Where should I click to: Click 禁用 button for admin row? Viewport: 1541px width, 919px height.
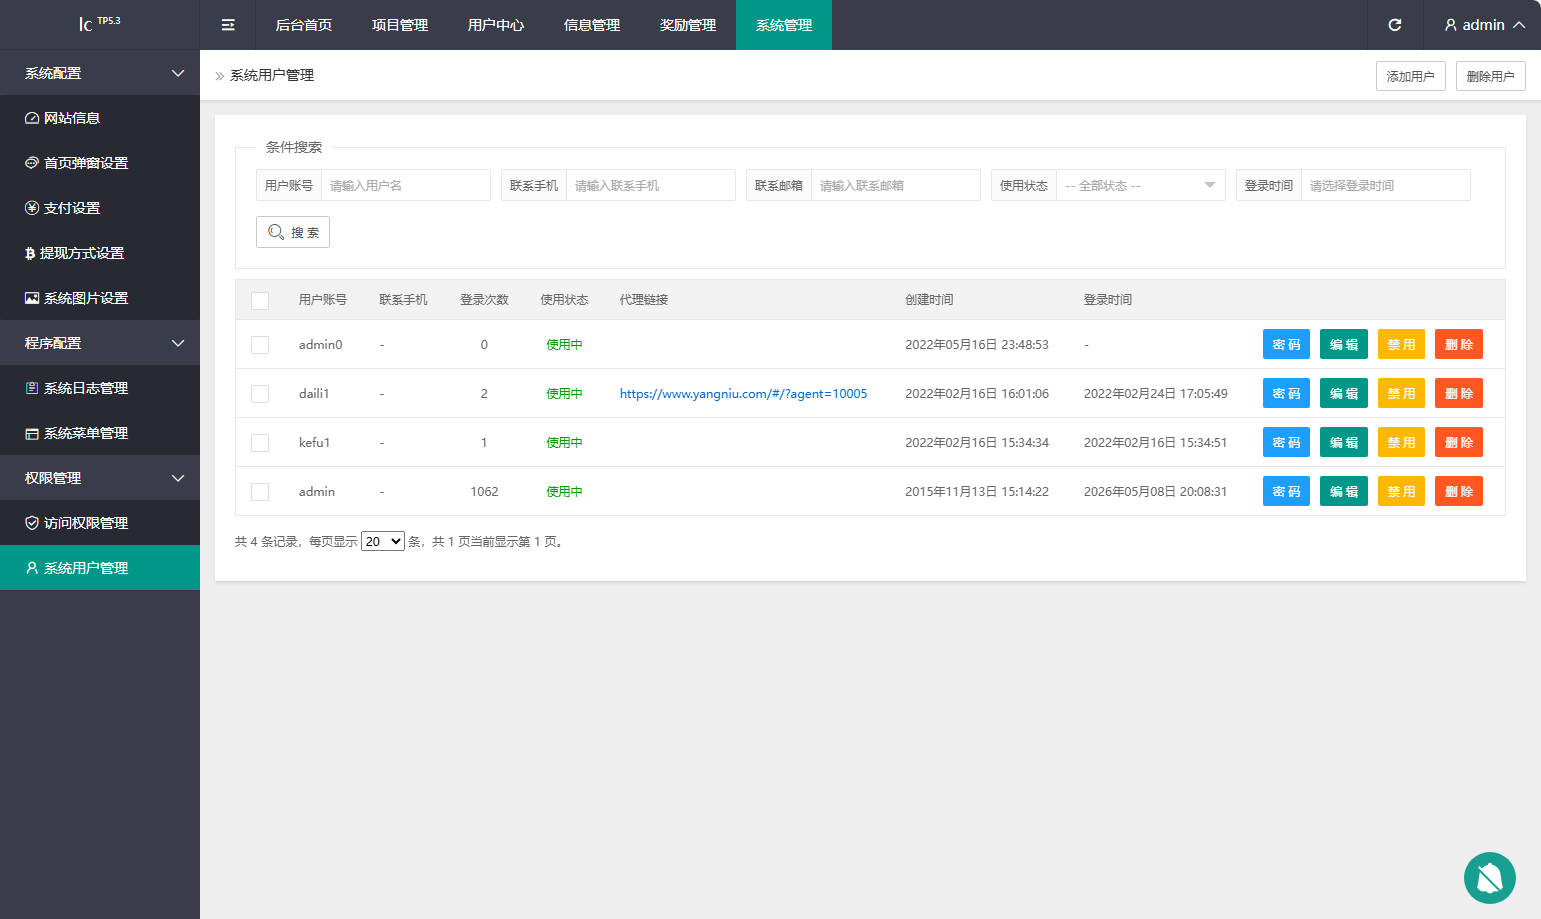(x=1401, y=491)
